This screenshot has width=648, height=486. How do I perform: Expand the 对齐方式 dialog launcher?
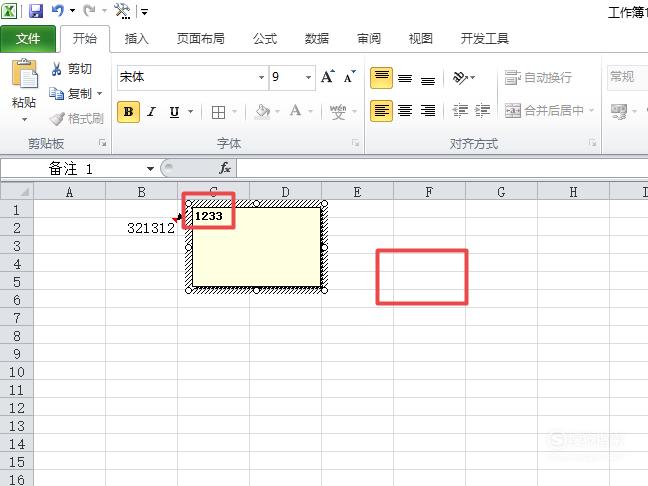(593, 143)
